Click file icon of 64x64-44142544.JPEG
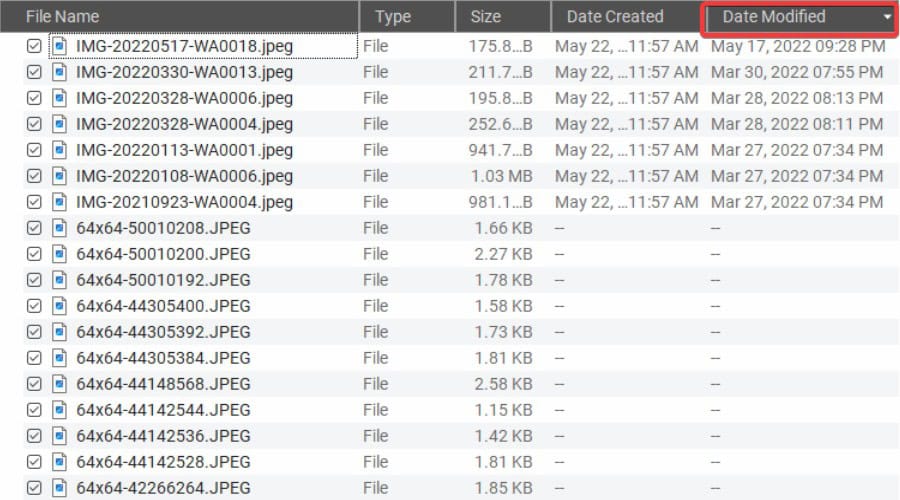The width and height of the screenshot is (900, 500). pyautogui.click(x=59, y=410)
